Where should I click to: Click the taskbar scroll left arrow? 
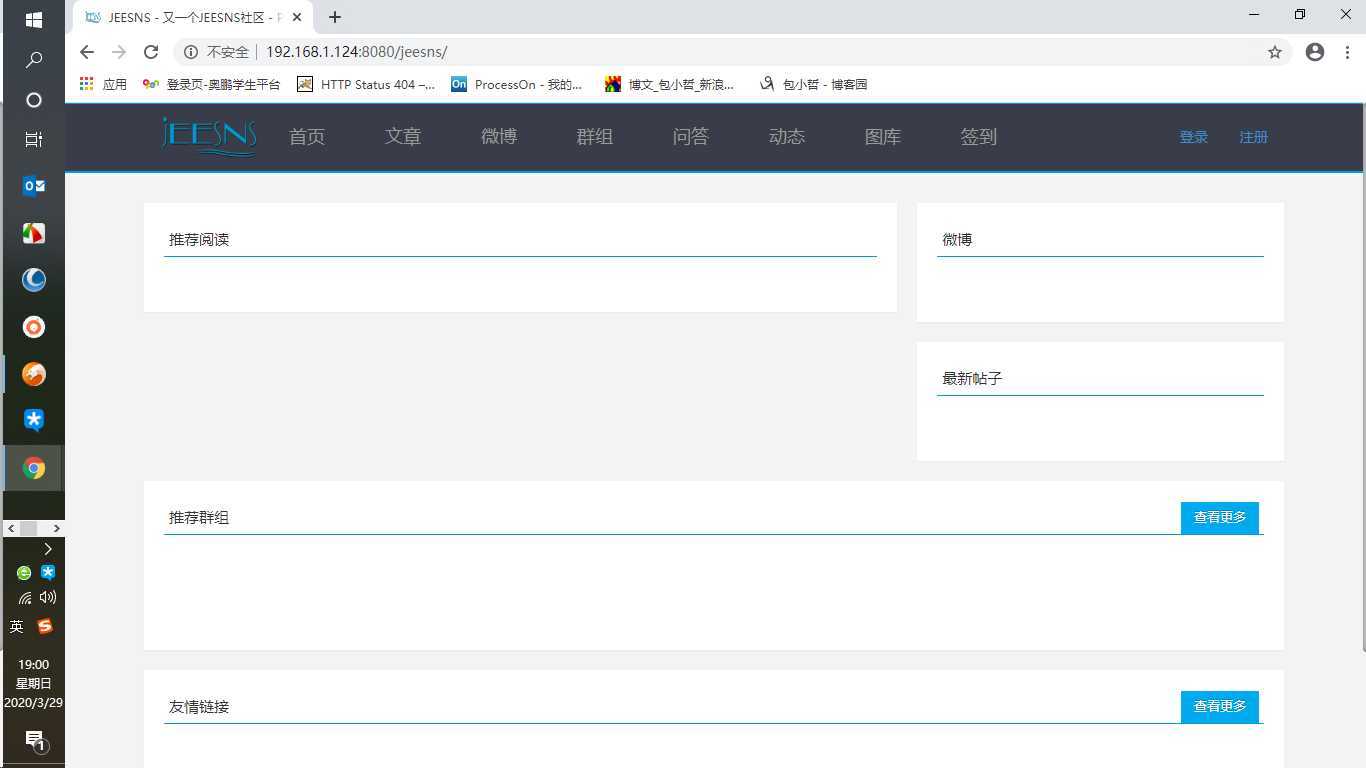11,528
